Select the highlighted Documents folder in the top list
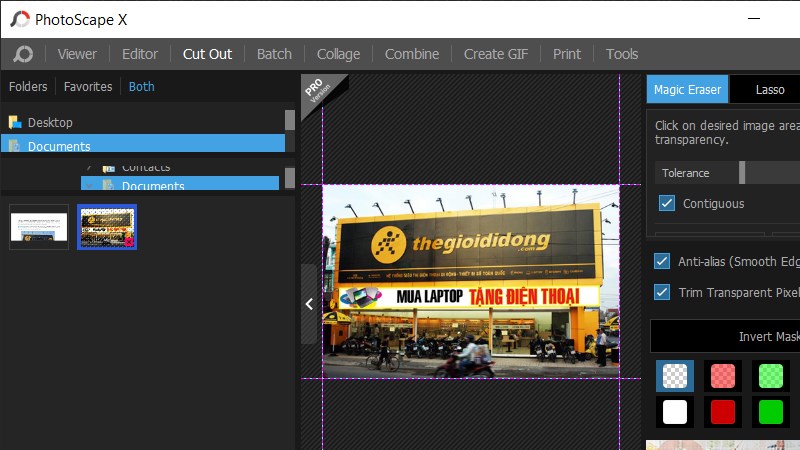The width and height of the screenshot is (800, 450). 59,146
